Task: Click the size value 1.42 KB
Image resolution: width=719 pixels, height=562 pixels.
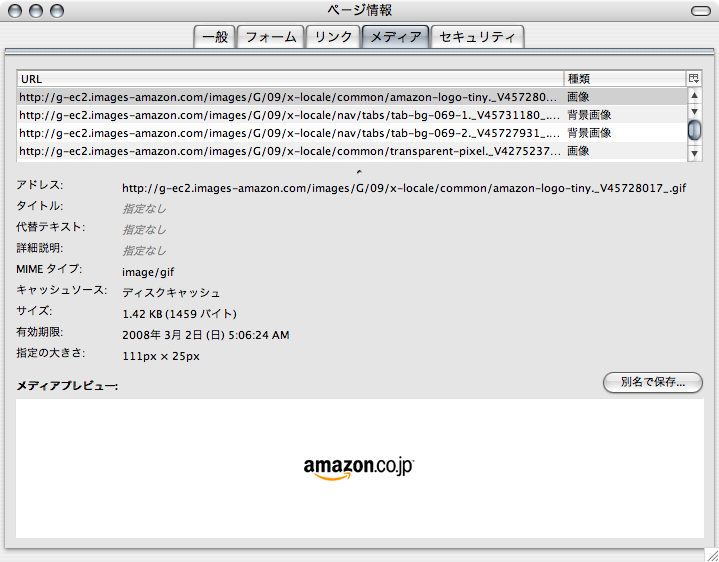Action: (x=179, y=314)
